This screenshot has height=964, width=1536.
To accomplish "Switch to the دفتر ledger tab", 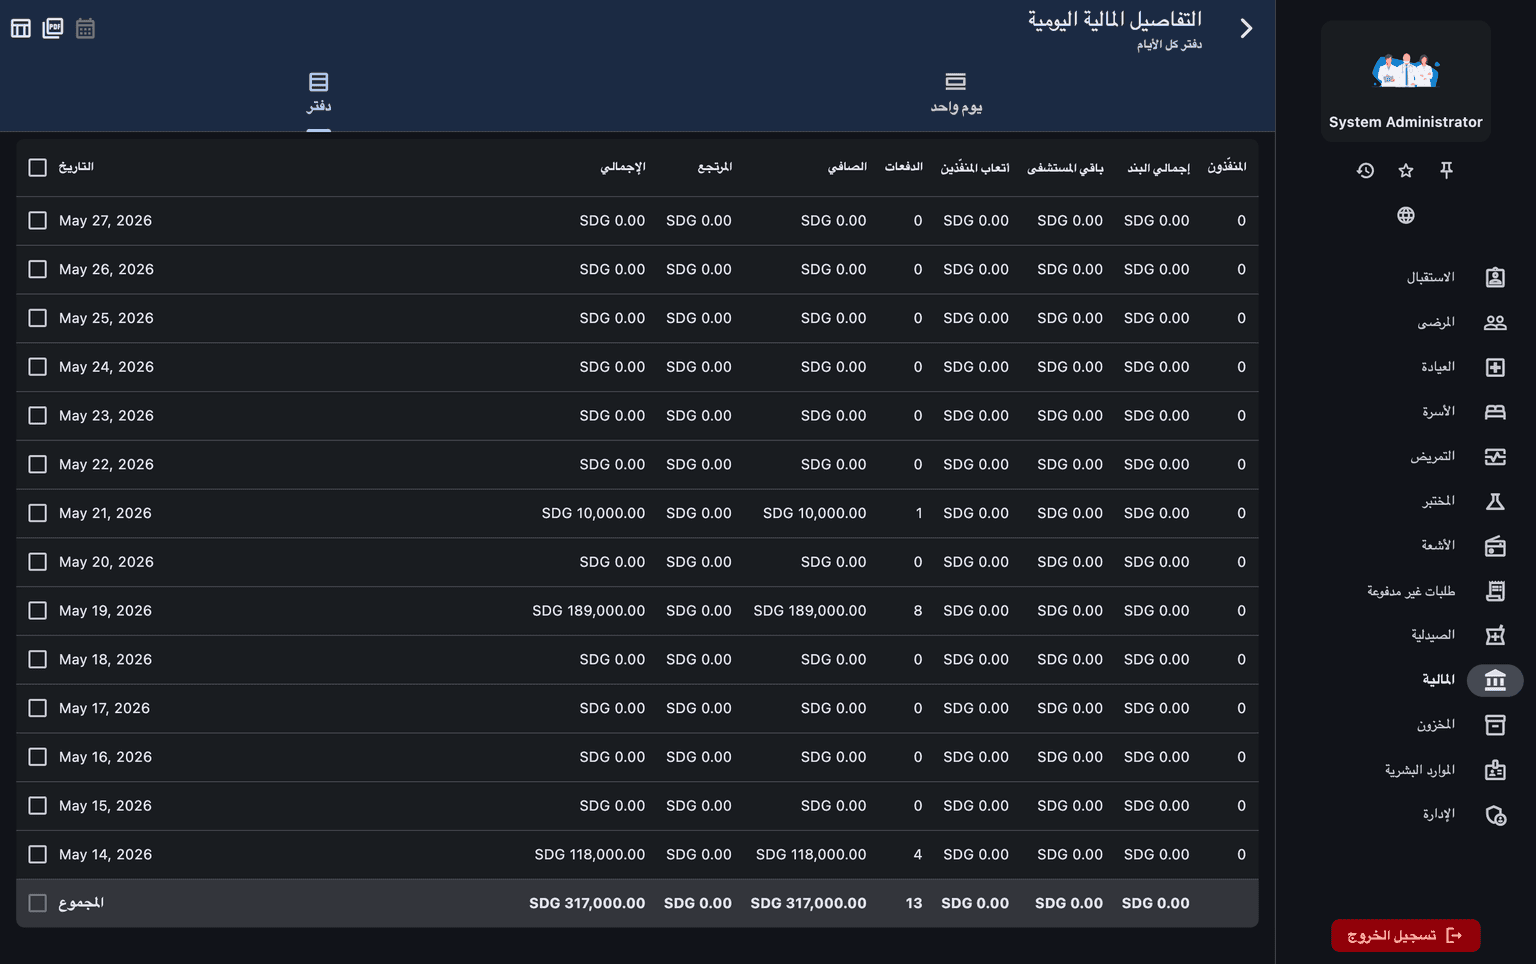I will click(x=319, y=93).
